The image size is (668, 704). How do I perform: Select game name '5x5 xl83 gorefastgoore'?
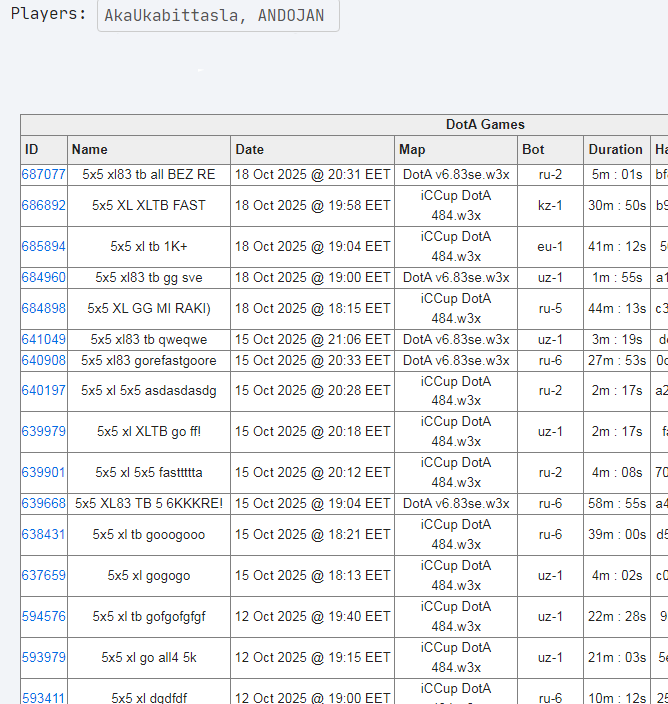149,361
